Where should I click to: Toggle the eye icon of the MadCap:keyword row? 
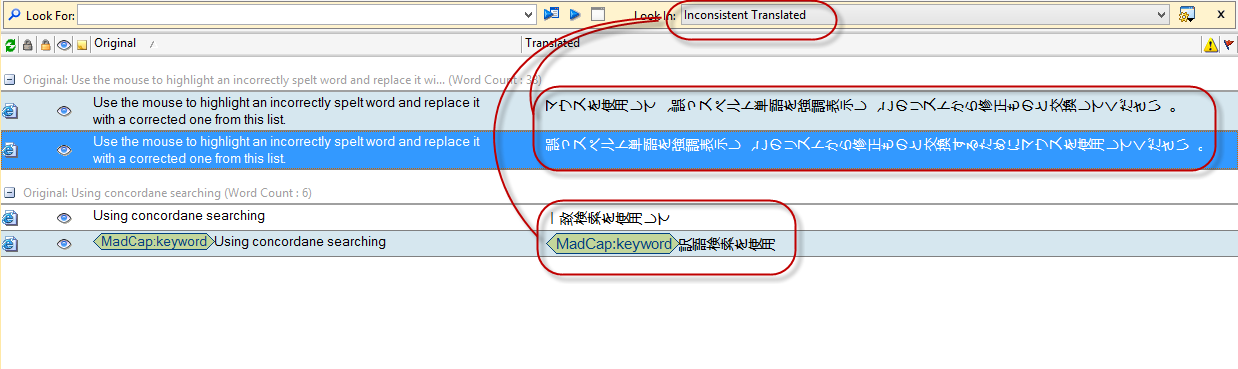(64, 243)
